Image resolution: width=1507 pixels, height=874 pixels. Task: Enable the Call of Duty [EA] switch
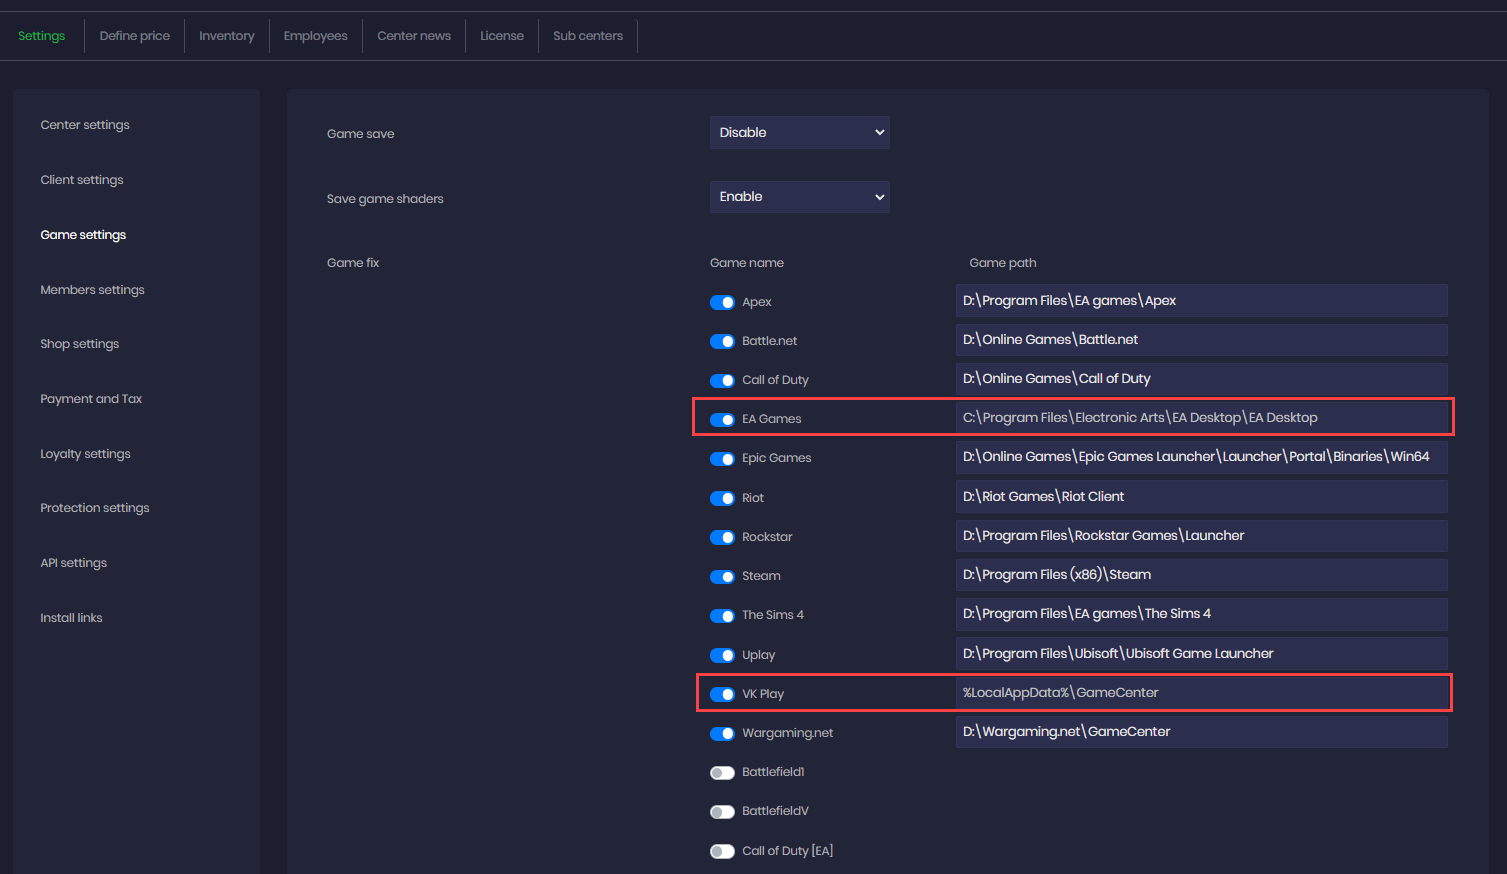[x=722, y=851]
